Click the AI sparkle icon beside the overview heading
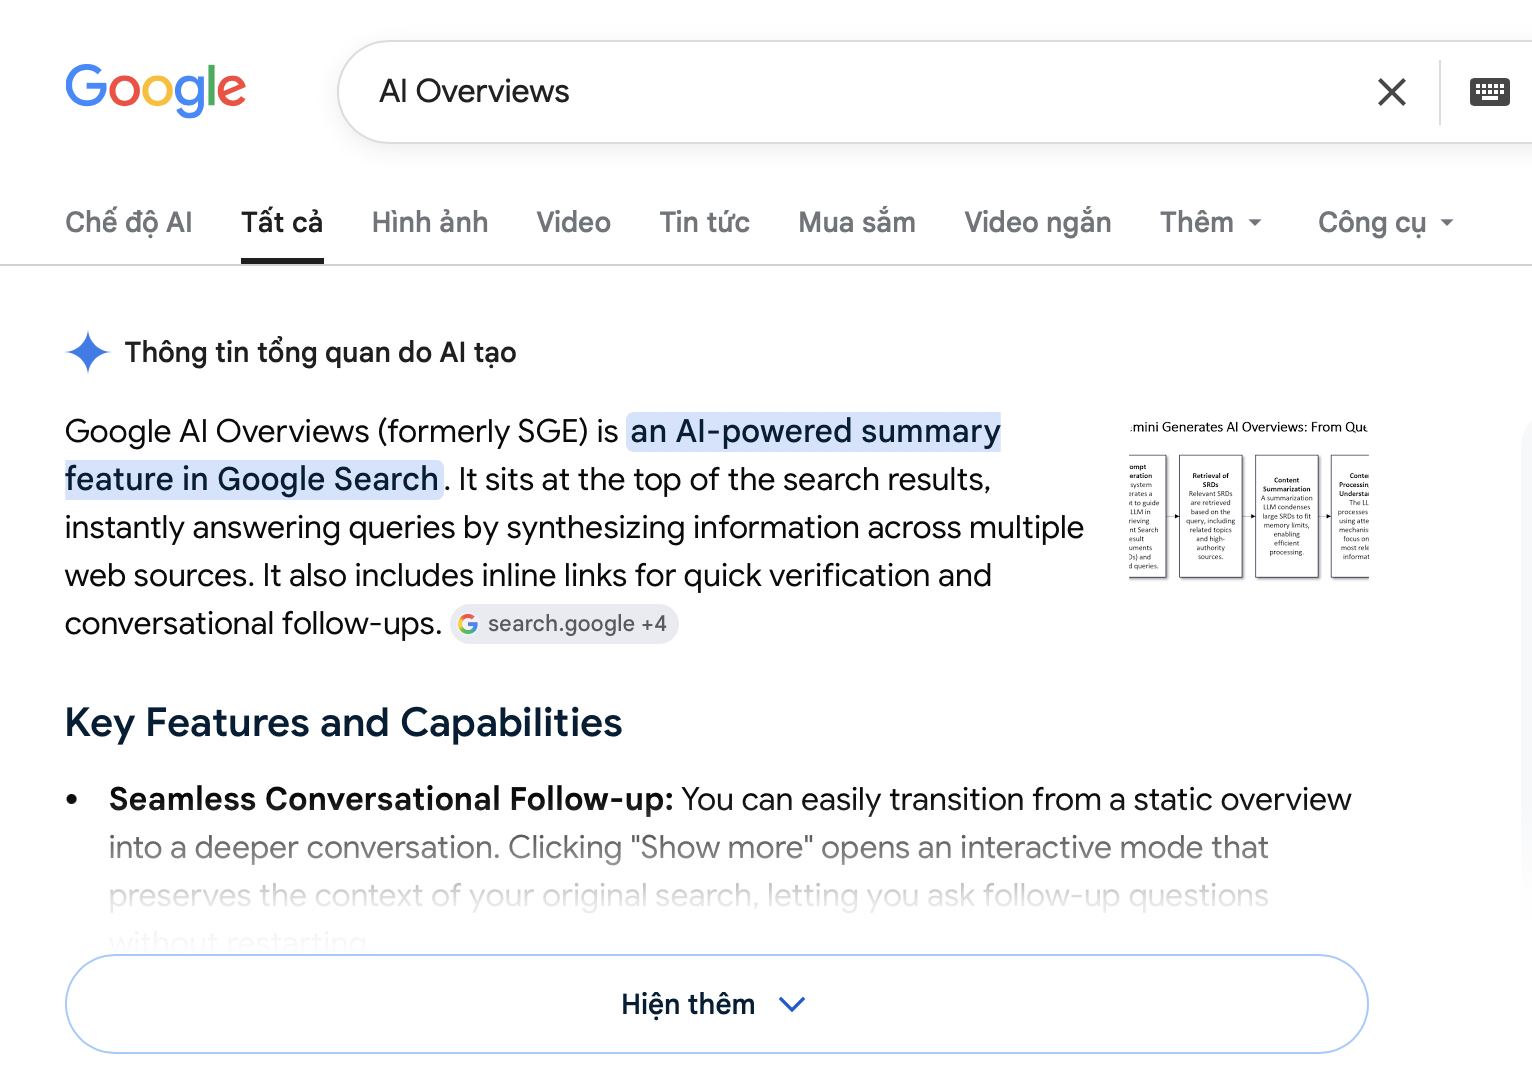This screenshot has height=1082, width=1532. click(88, 352)
